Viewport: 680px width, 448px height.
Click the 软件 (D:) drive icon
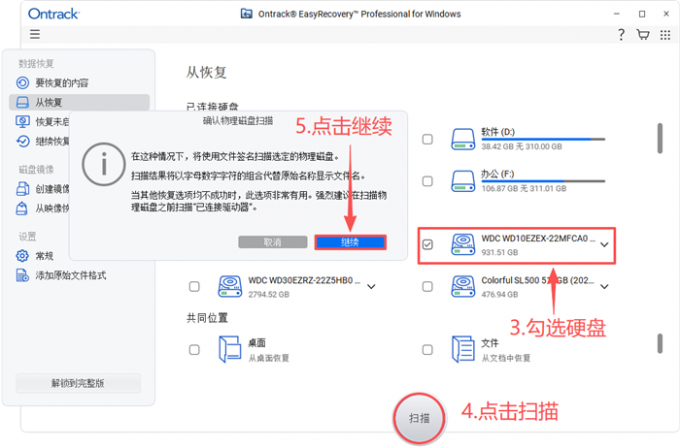coord(463,139)
